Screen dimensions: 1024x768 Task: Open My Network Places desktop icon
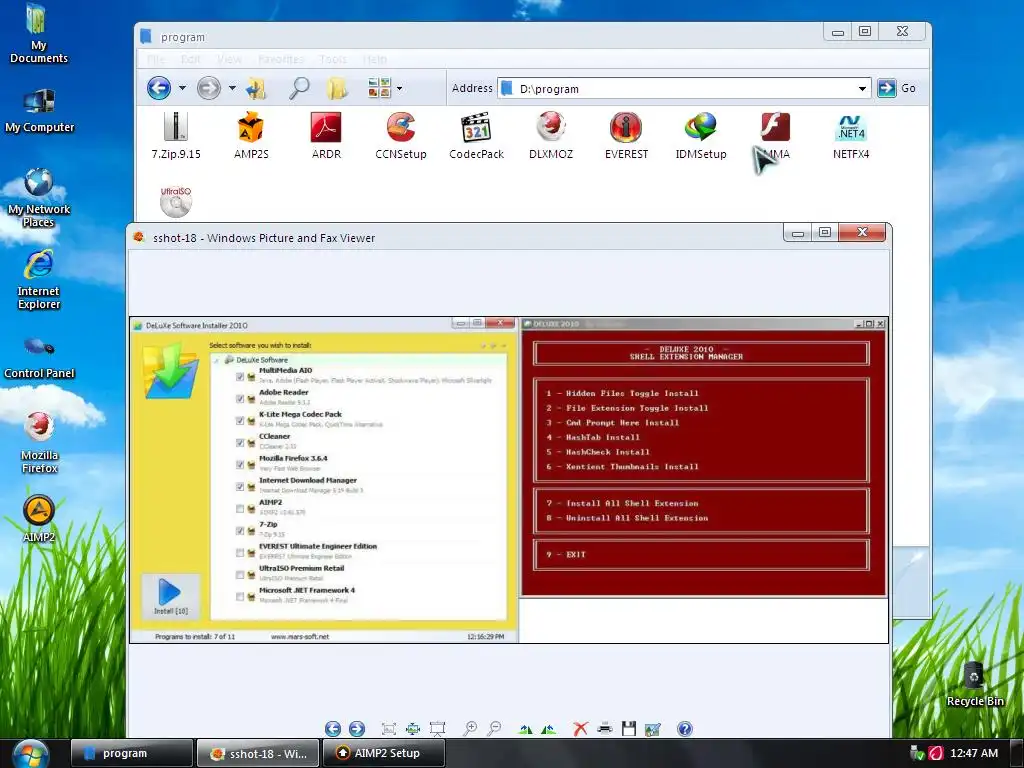(39, 198)
